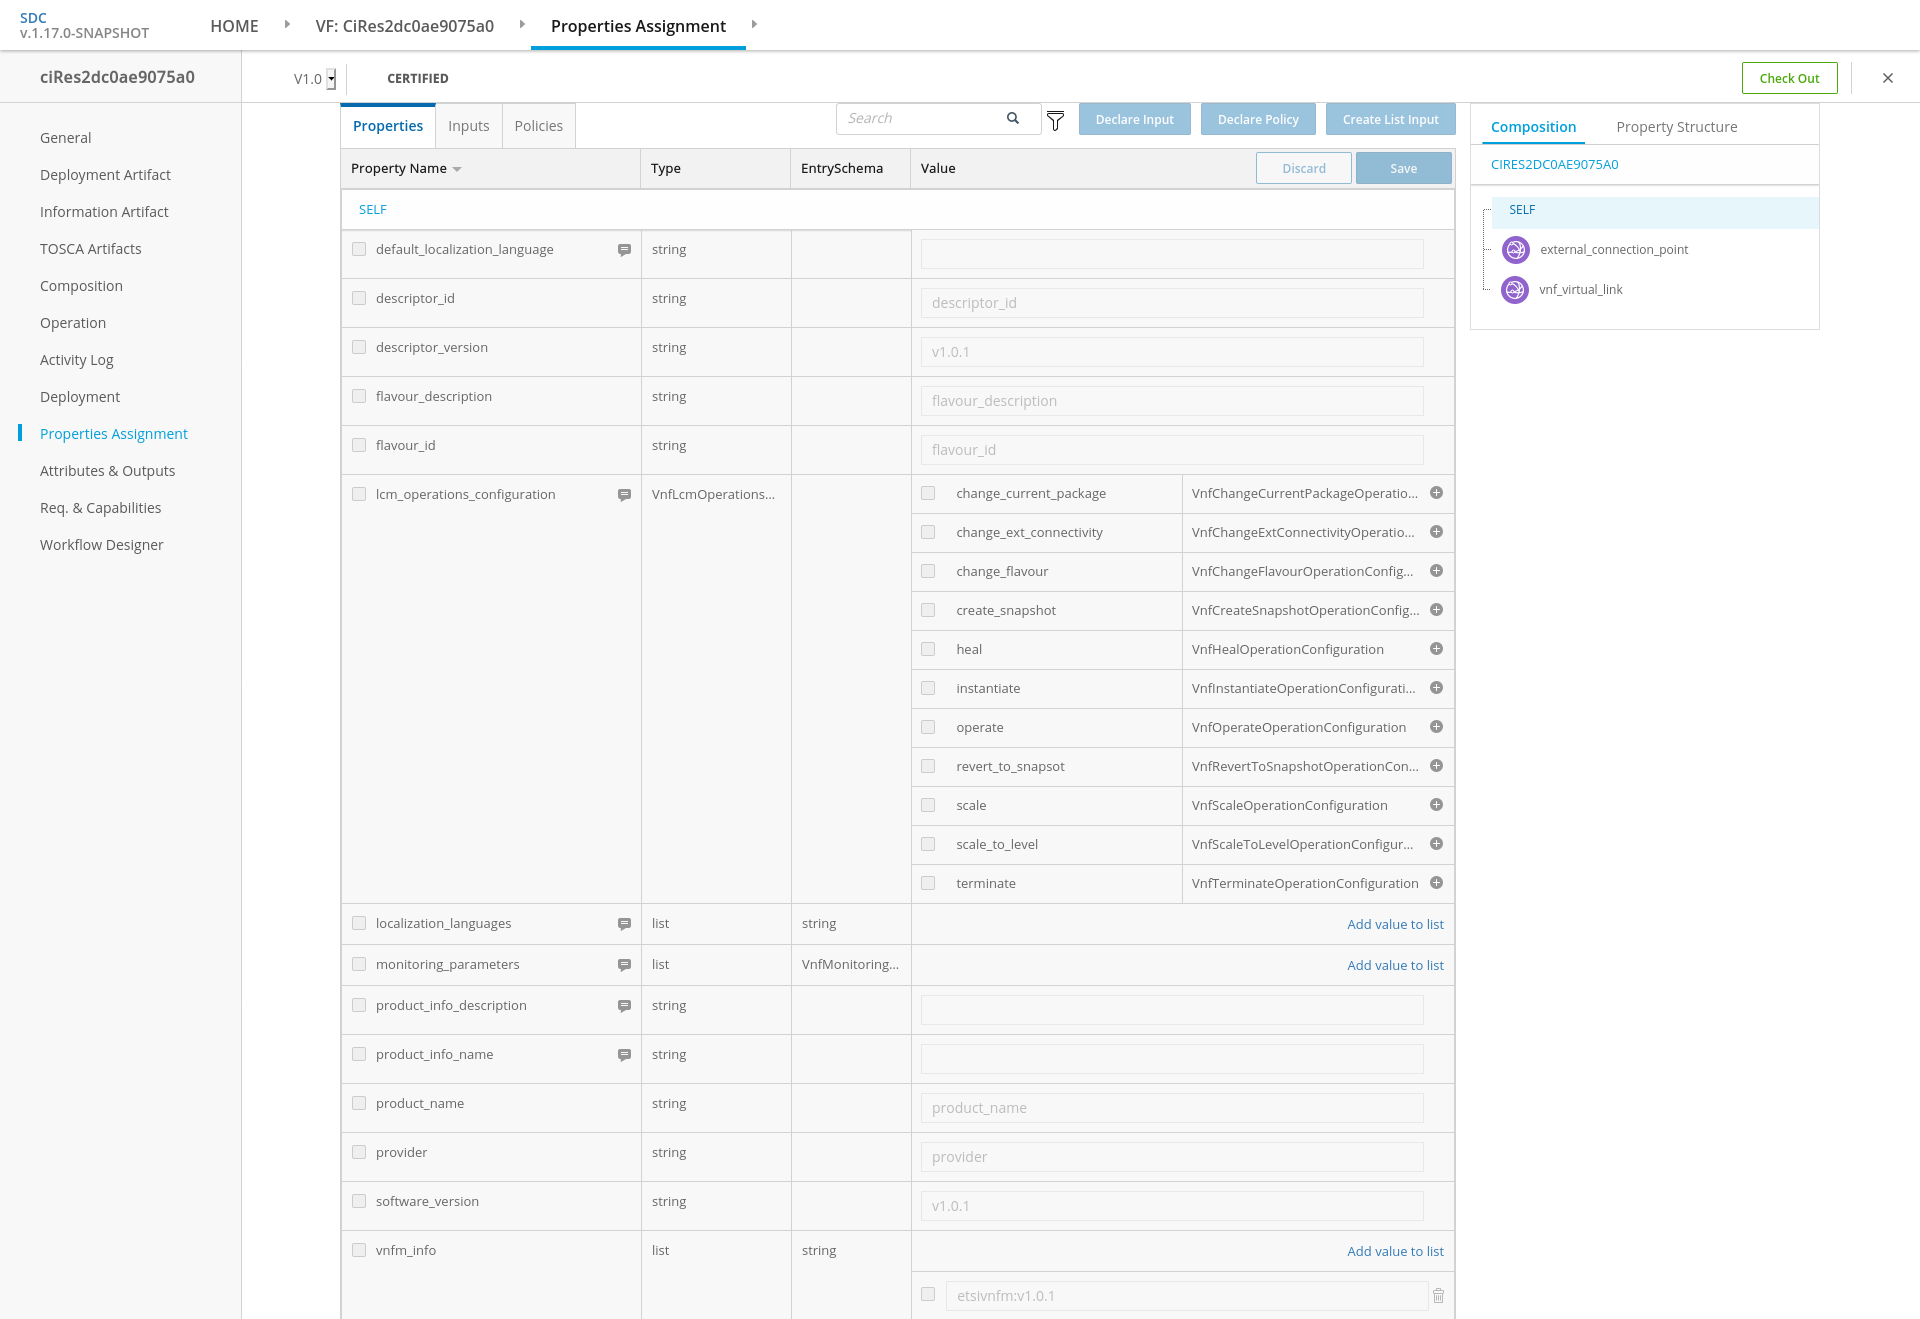Add value to list for vnfm_info
The height and width of the screenshot is (1319, 1920).
1395,1251
